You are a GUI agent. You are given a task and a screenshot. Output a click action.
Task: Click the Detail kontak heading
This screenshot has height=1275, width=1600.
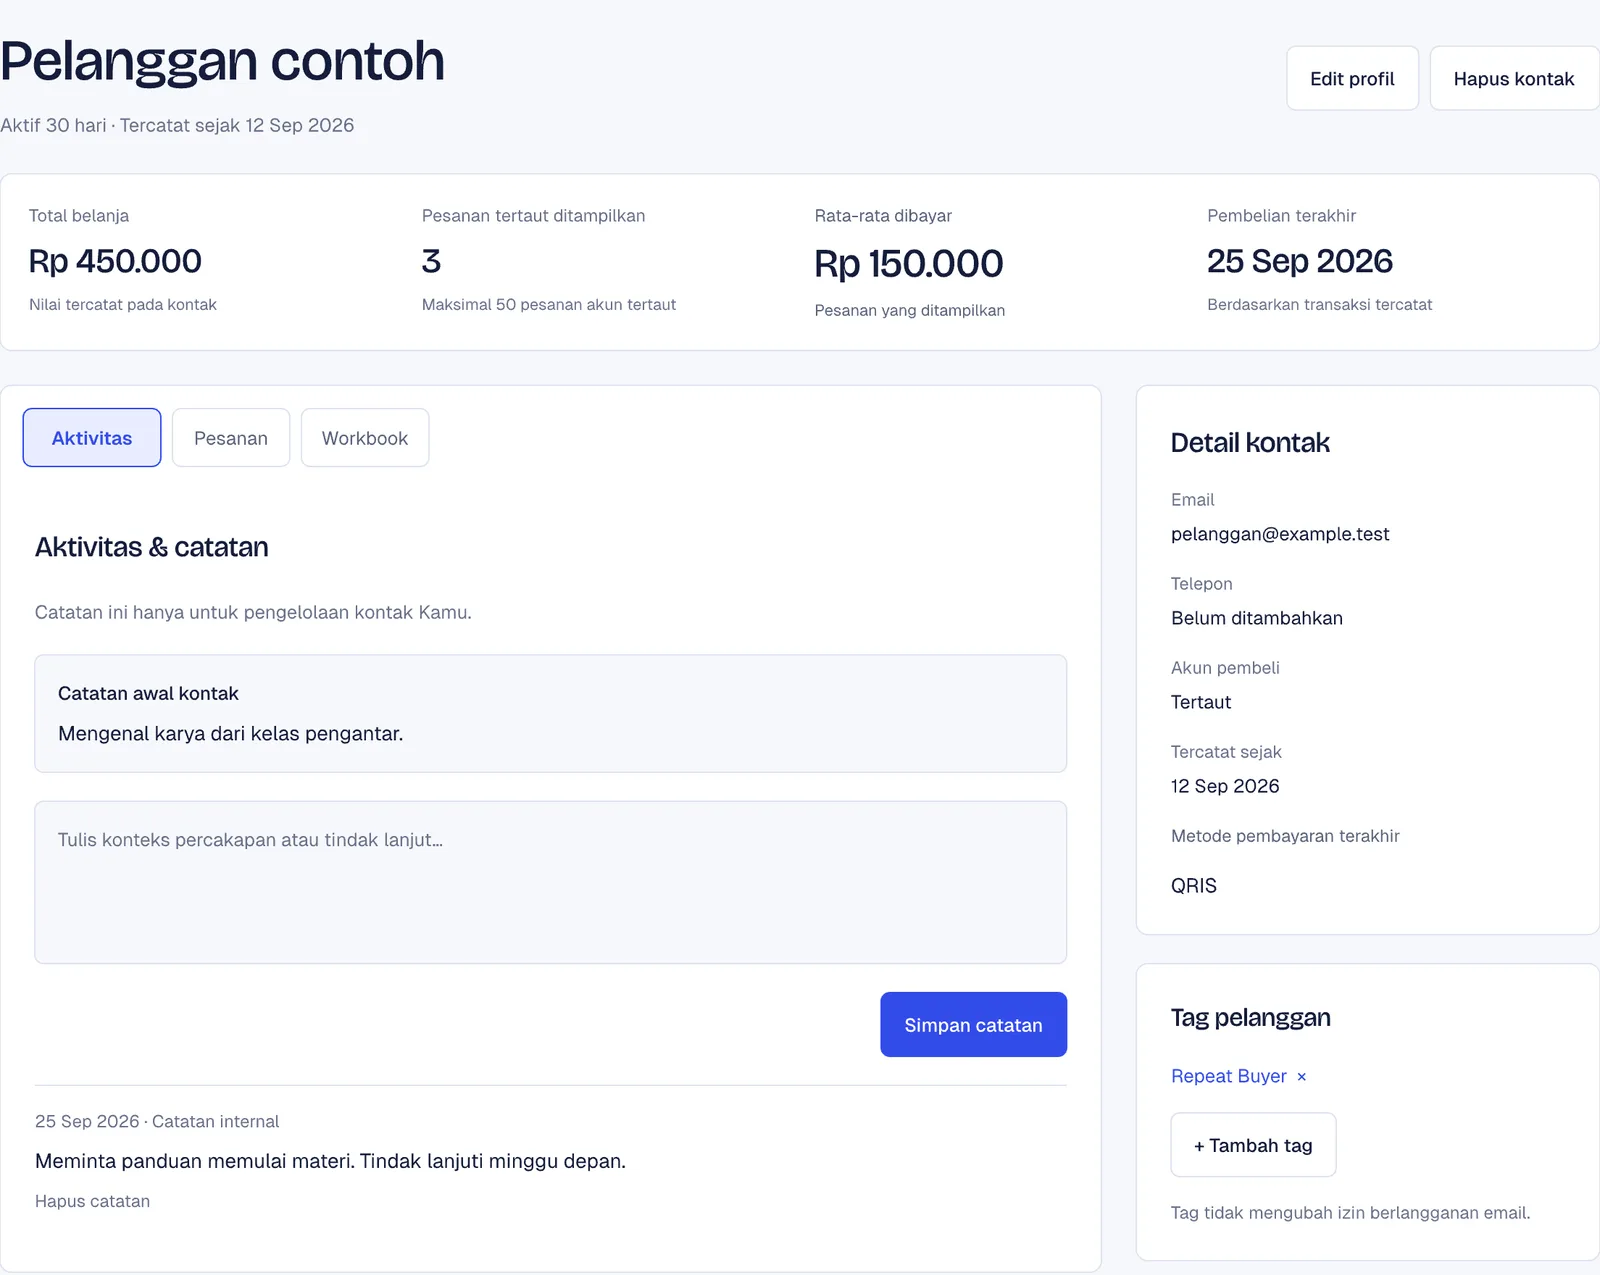1250,443
